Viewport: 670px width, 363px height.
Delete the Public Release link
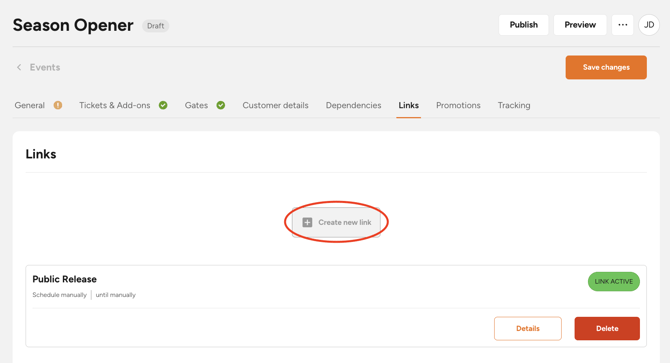click(607, 328)
